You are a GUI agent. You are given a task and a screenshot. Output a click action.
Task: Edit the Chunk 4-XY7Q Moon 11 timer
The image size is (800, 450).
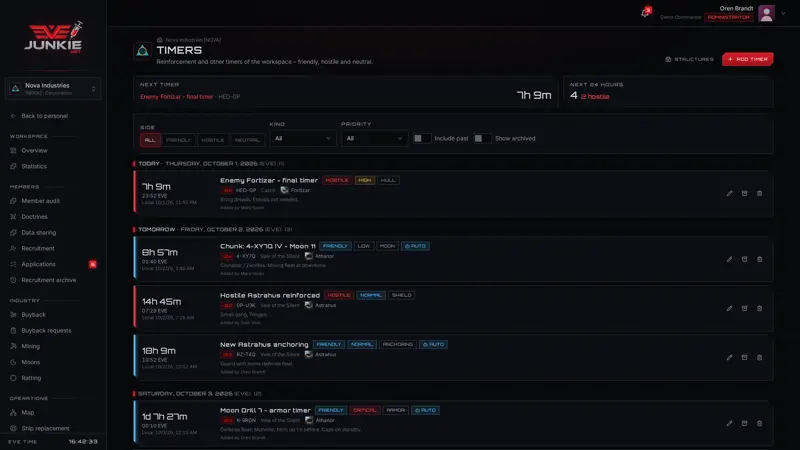729,259
